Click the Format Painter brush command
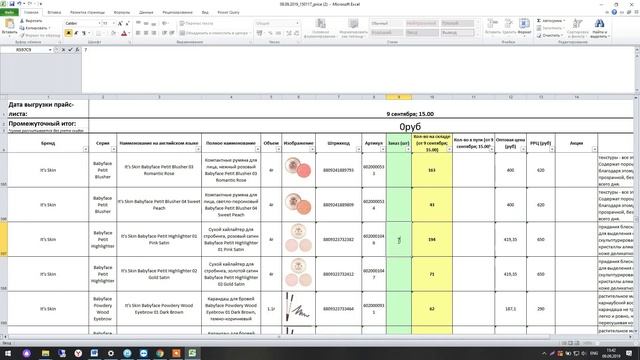 (x=40, y=36)
